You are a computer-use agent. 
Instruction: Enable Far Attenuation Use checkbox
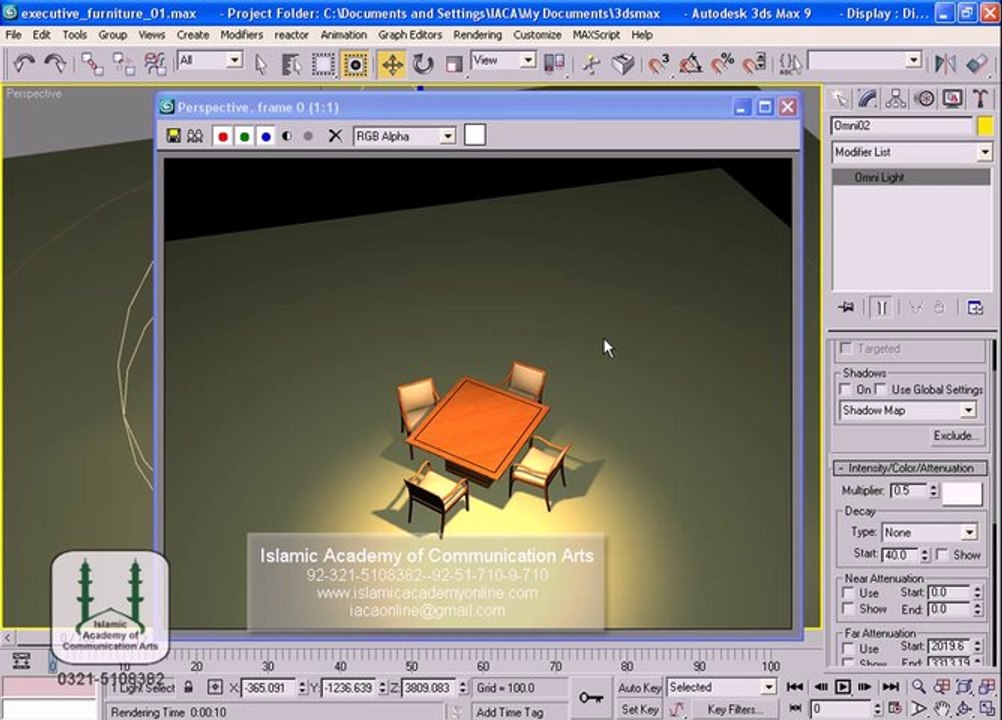848,648
